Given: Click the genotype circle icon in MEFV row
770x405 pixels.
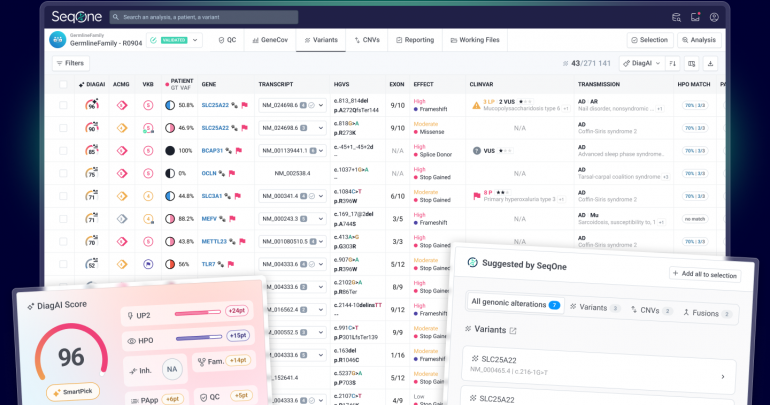Looking at the screenshot, I should pos(170,219).
